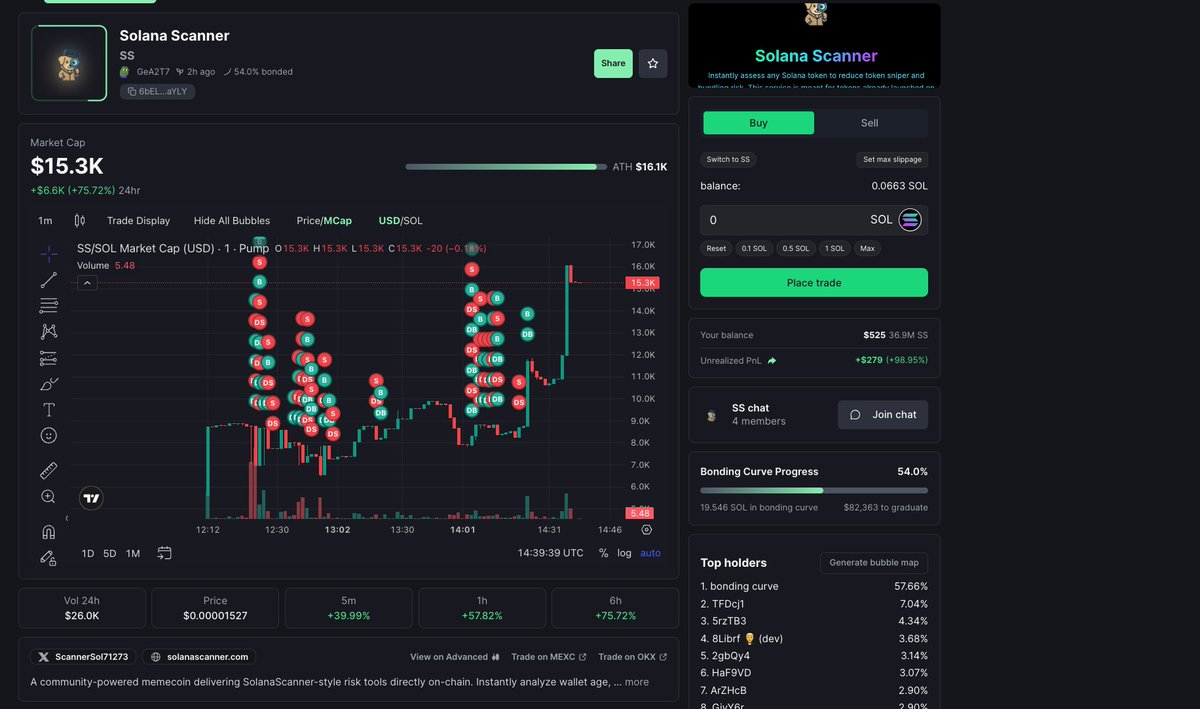Screen dimensions: 1200x709
Task: Select the zoom in tool
Action: coord(48,496)
